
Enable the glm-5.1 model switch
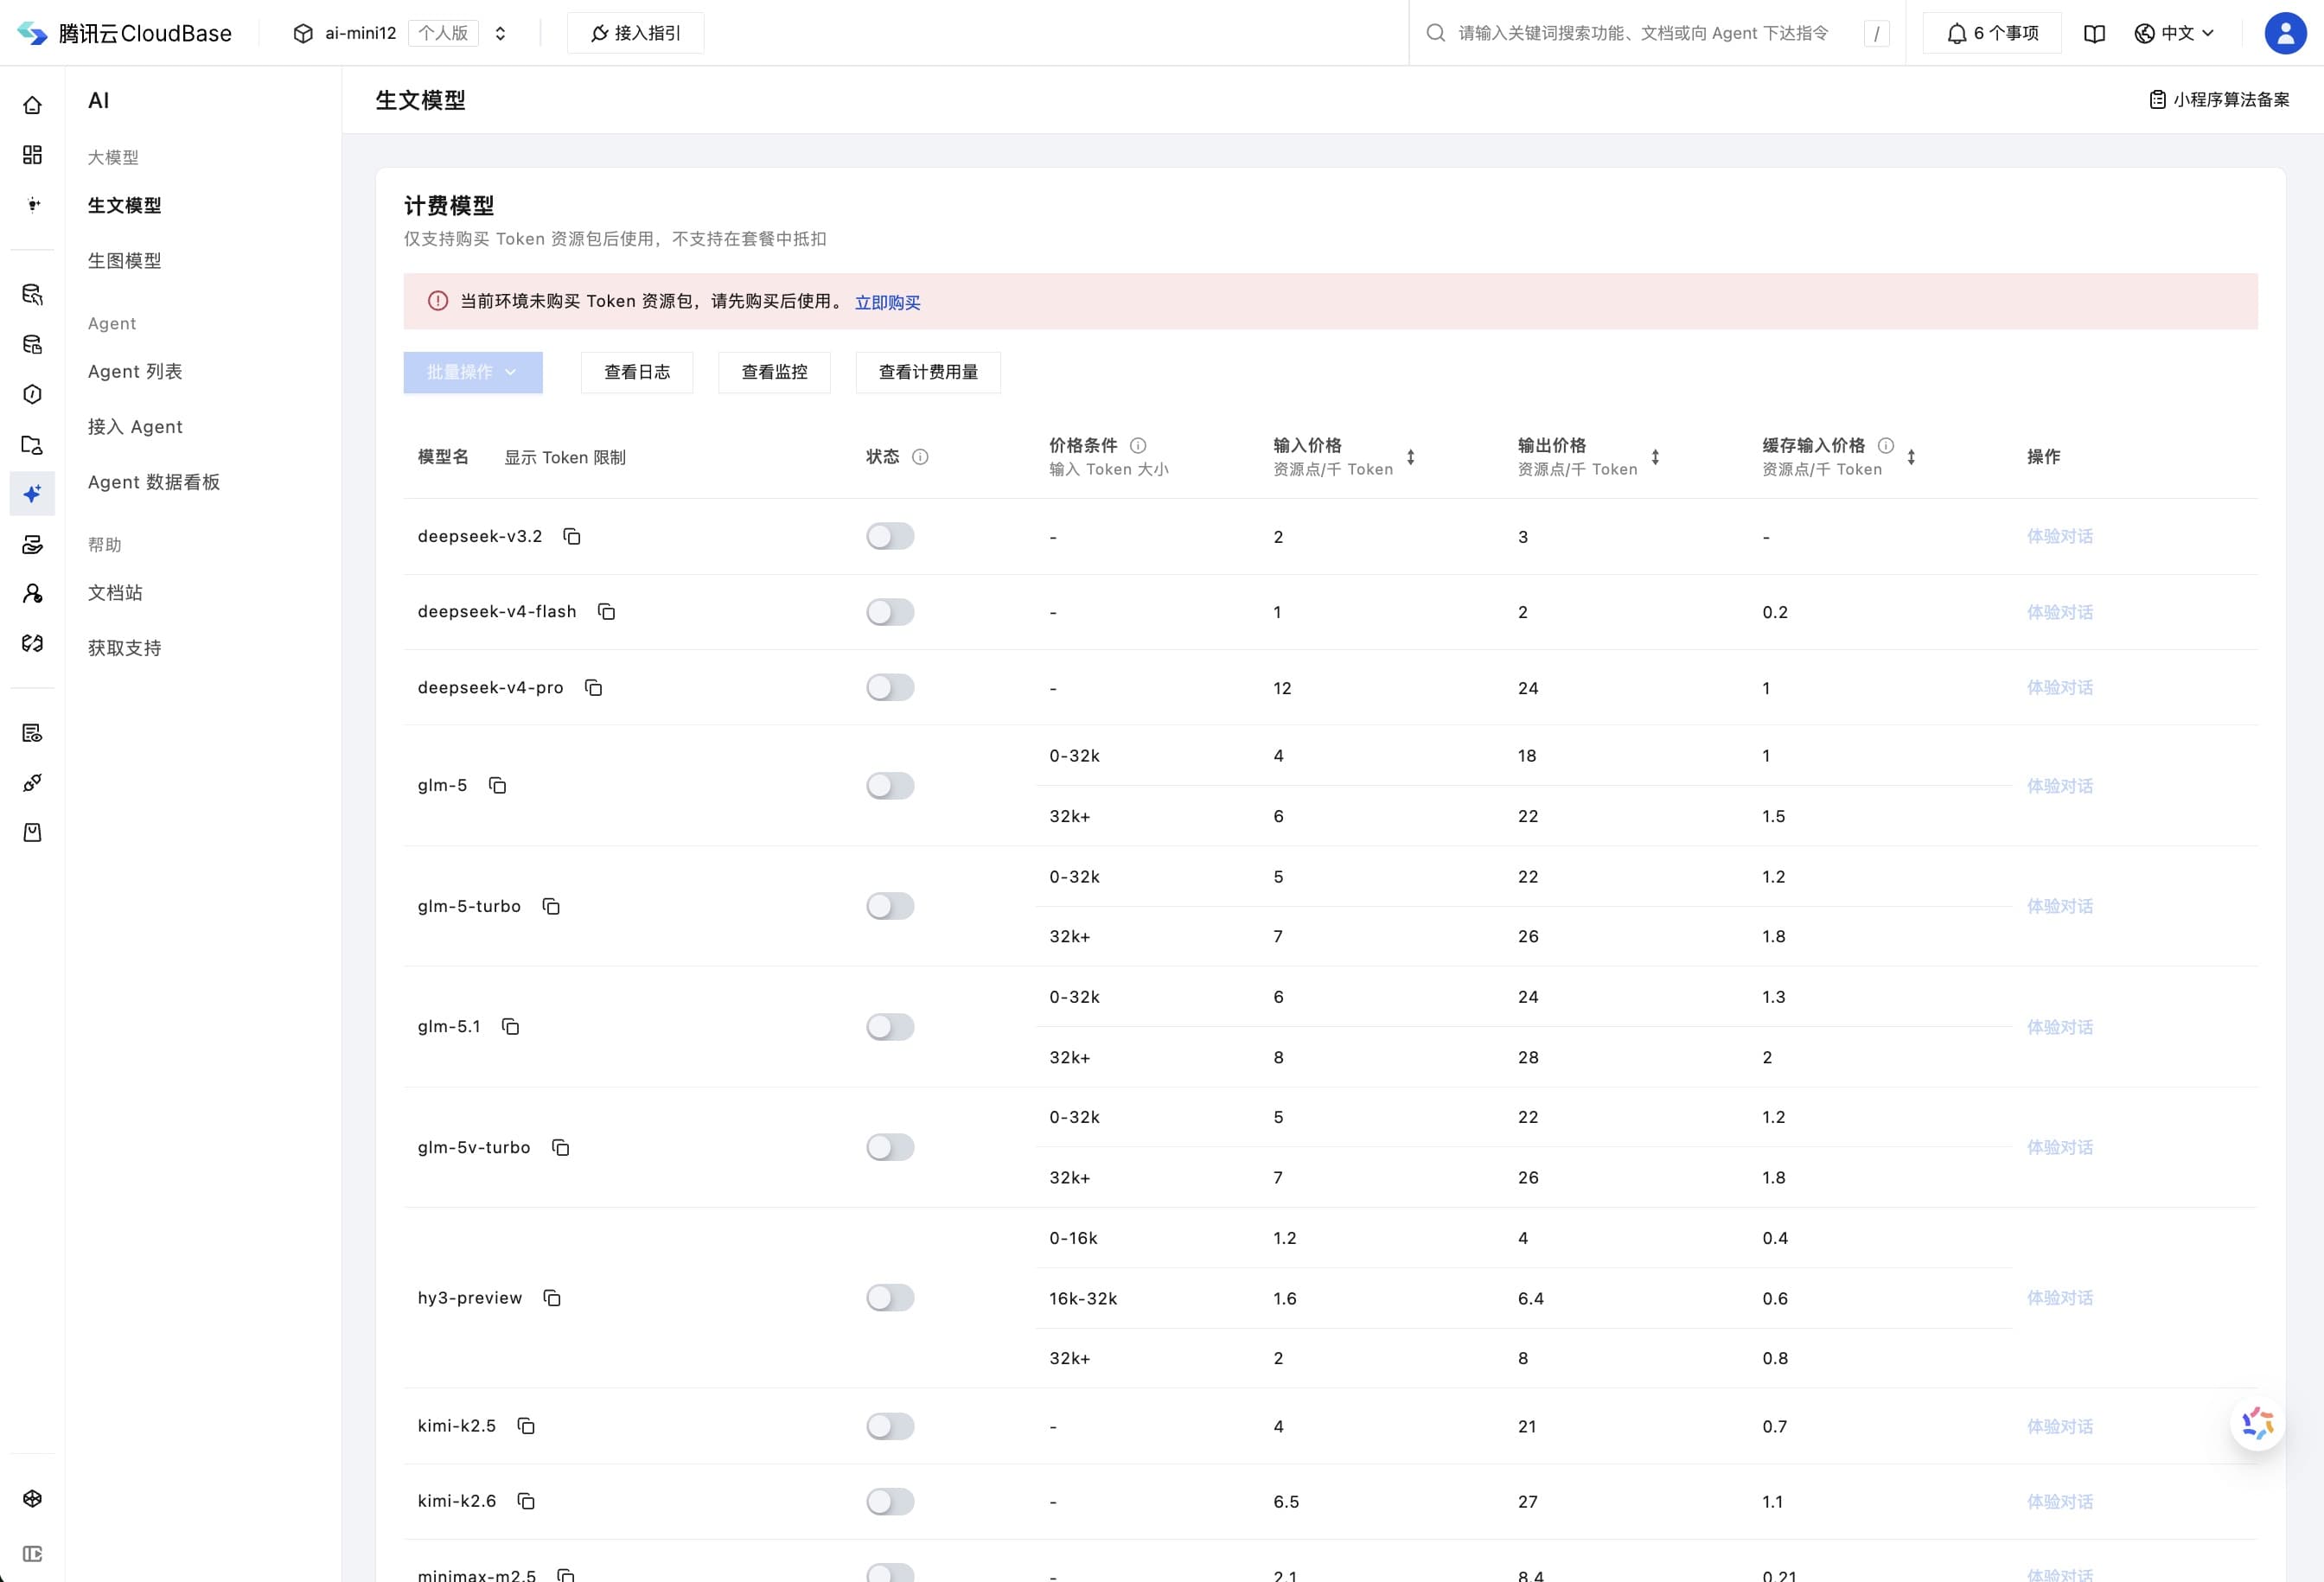890,1027
